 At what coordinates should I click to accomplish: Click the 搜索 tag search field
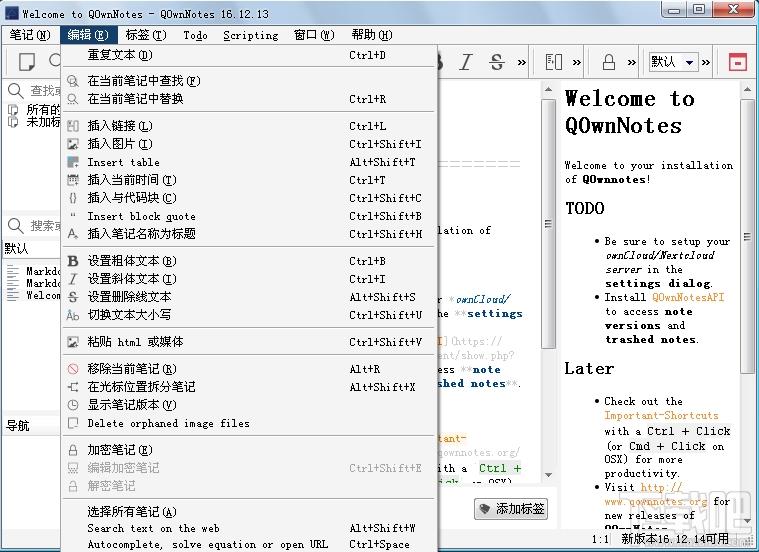(46, 226)
